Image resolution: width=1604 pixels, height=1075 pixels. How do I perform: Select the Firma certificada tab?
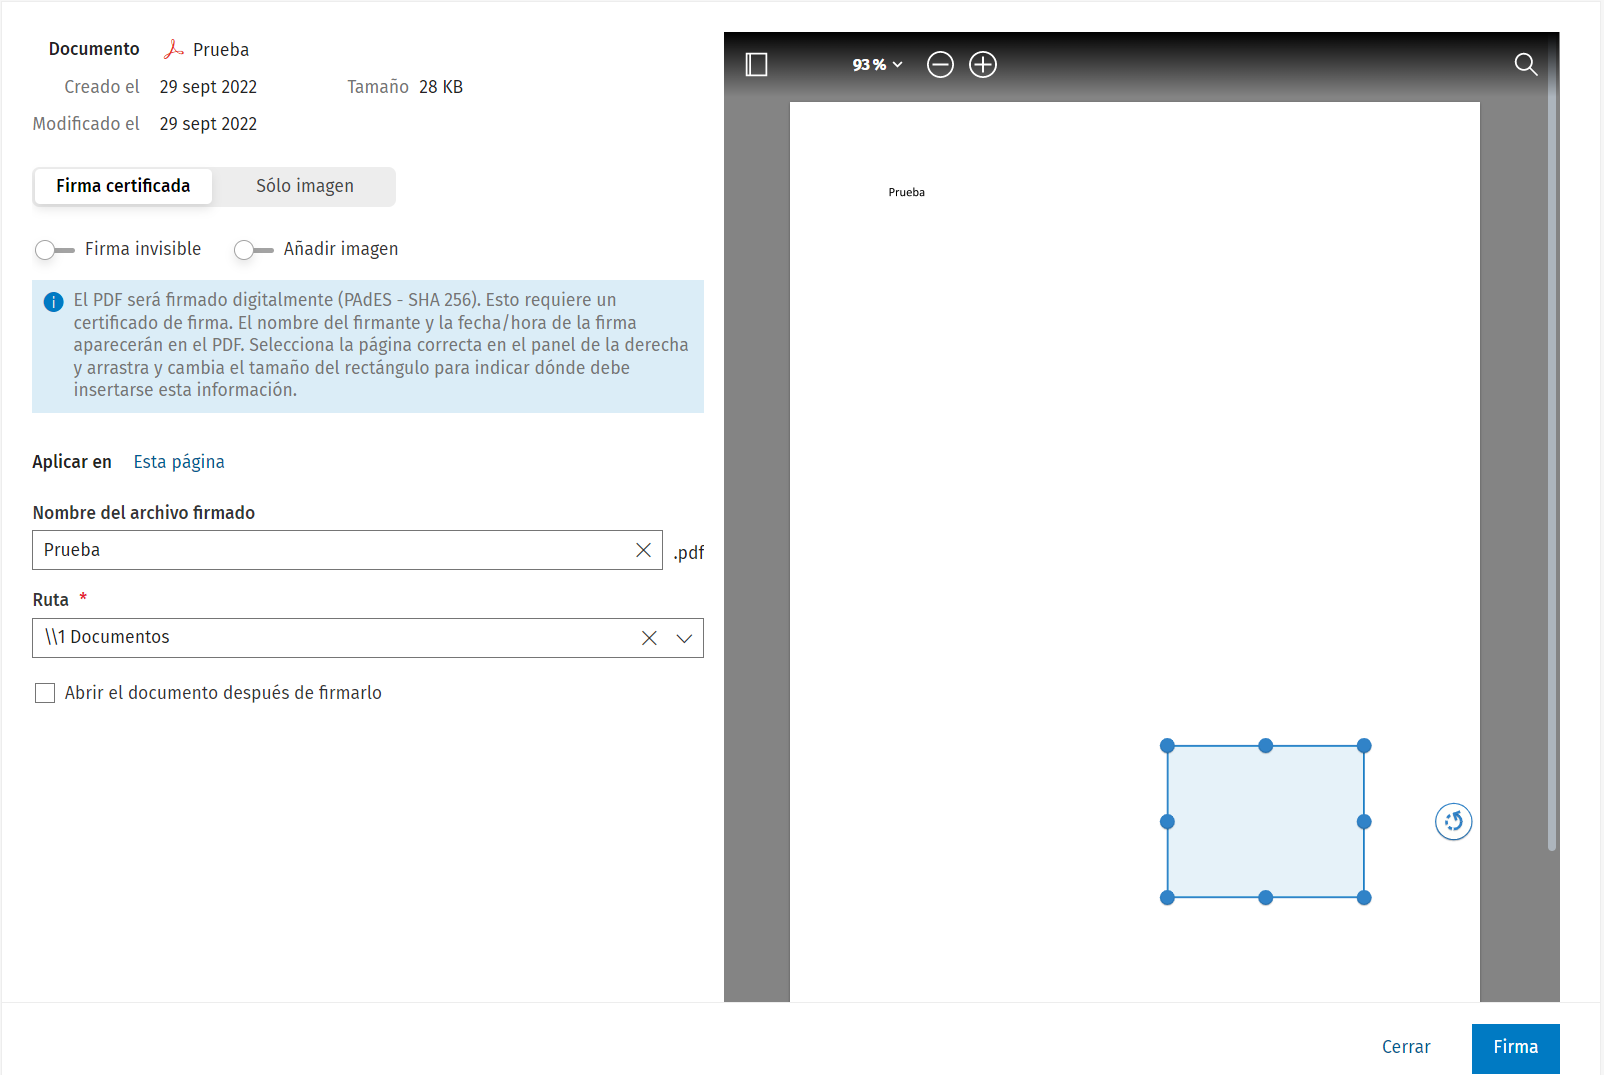coord(123,186)
